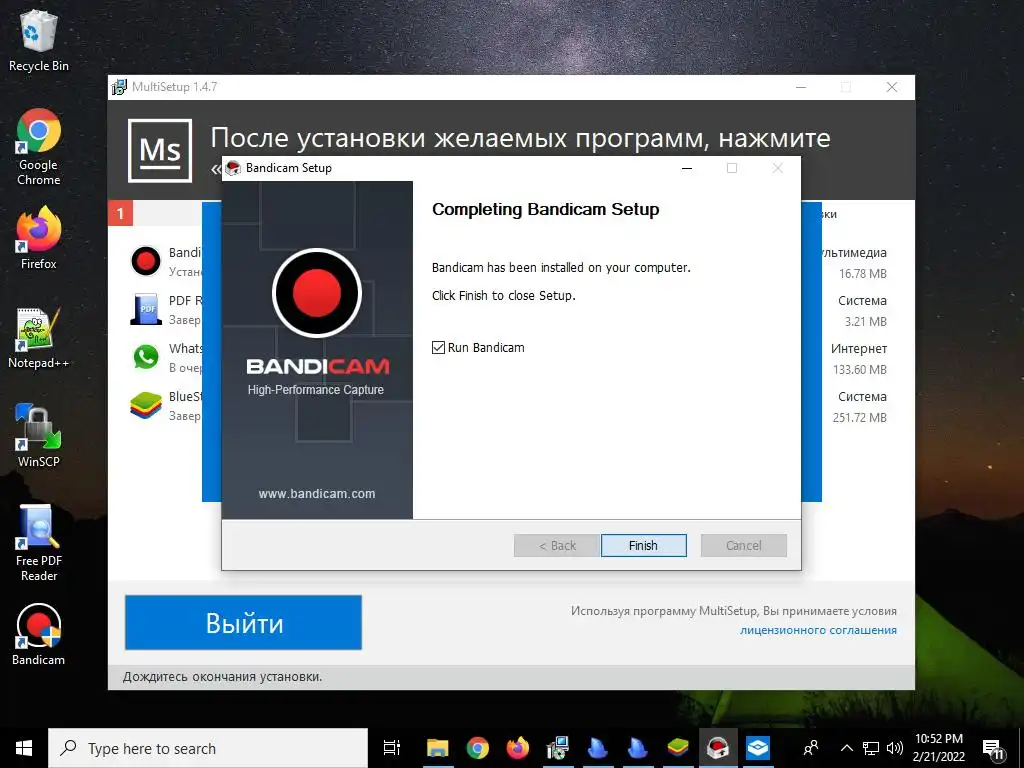Click the MultiSetup title bar icon
The height and width of the screenshot is (768, 1024).
[119, 87]
